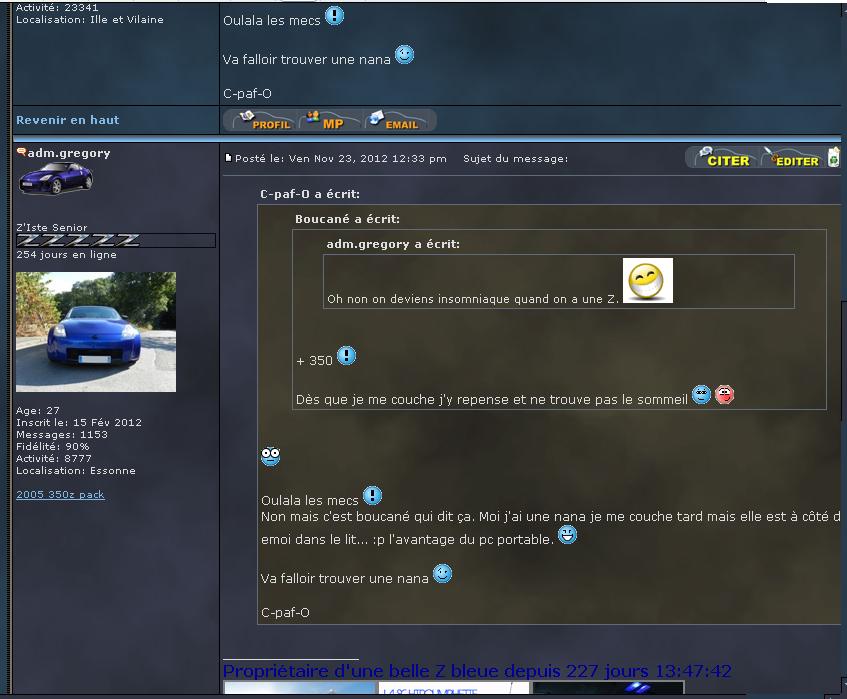The height and width of the screenshot is (699, 847).
Task: Click the 'Propriétaire d'une belle Z bleue' signature
Action: [476, 671]
